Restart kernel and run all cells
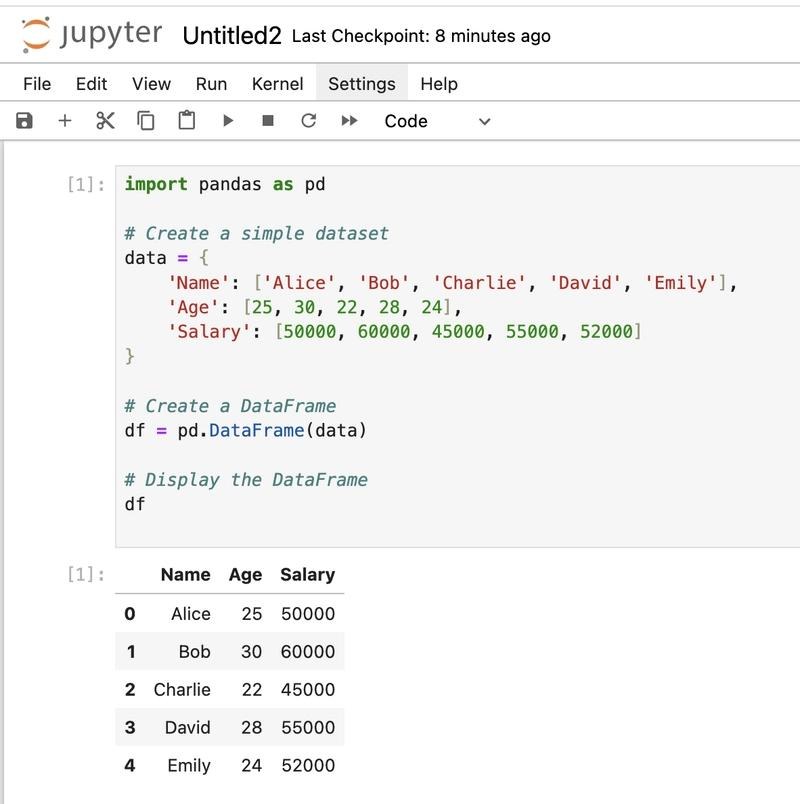The width and height of the screenshot is (800, 804). coord(349,121)
